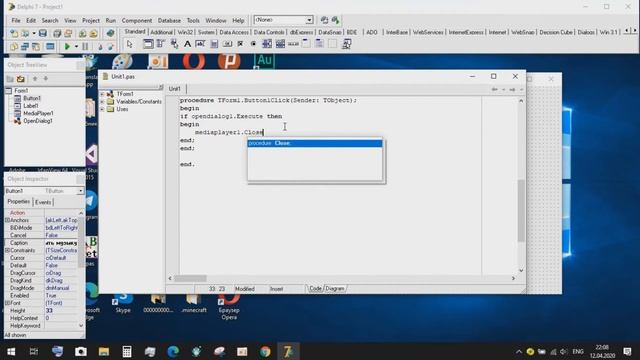
Task: Switch to Events tab in Object Inspector
Action: point(43,202)
